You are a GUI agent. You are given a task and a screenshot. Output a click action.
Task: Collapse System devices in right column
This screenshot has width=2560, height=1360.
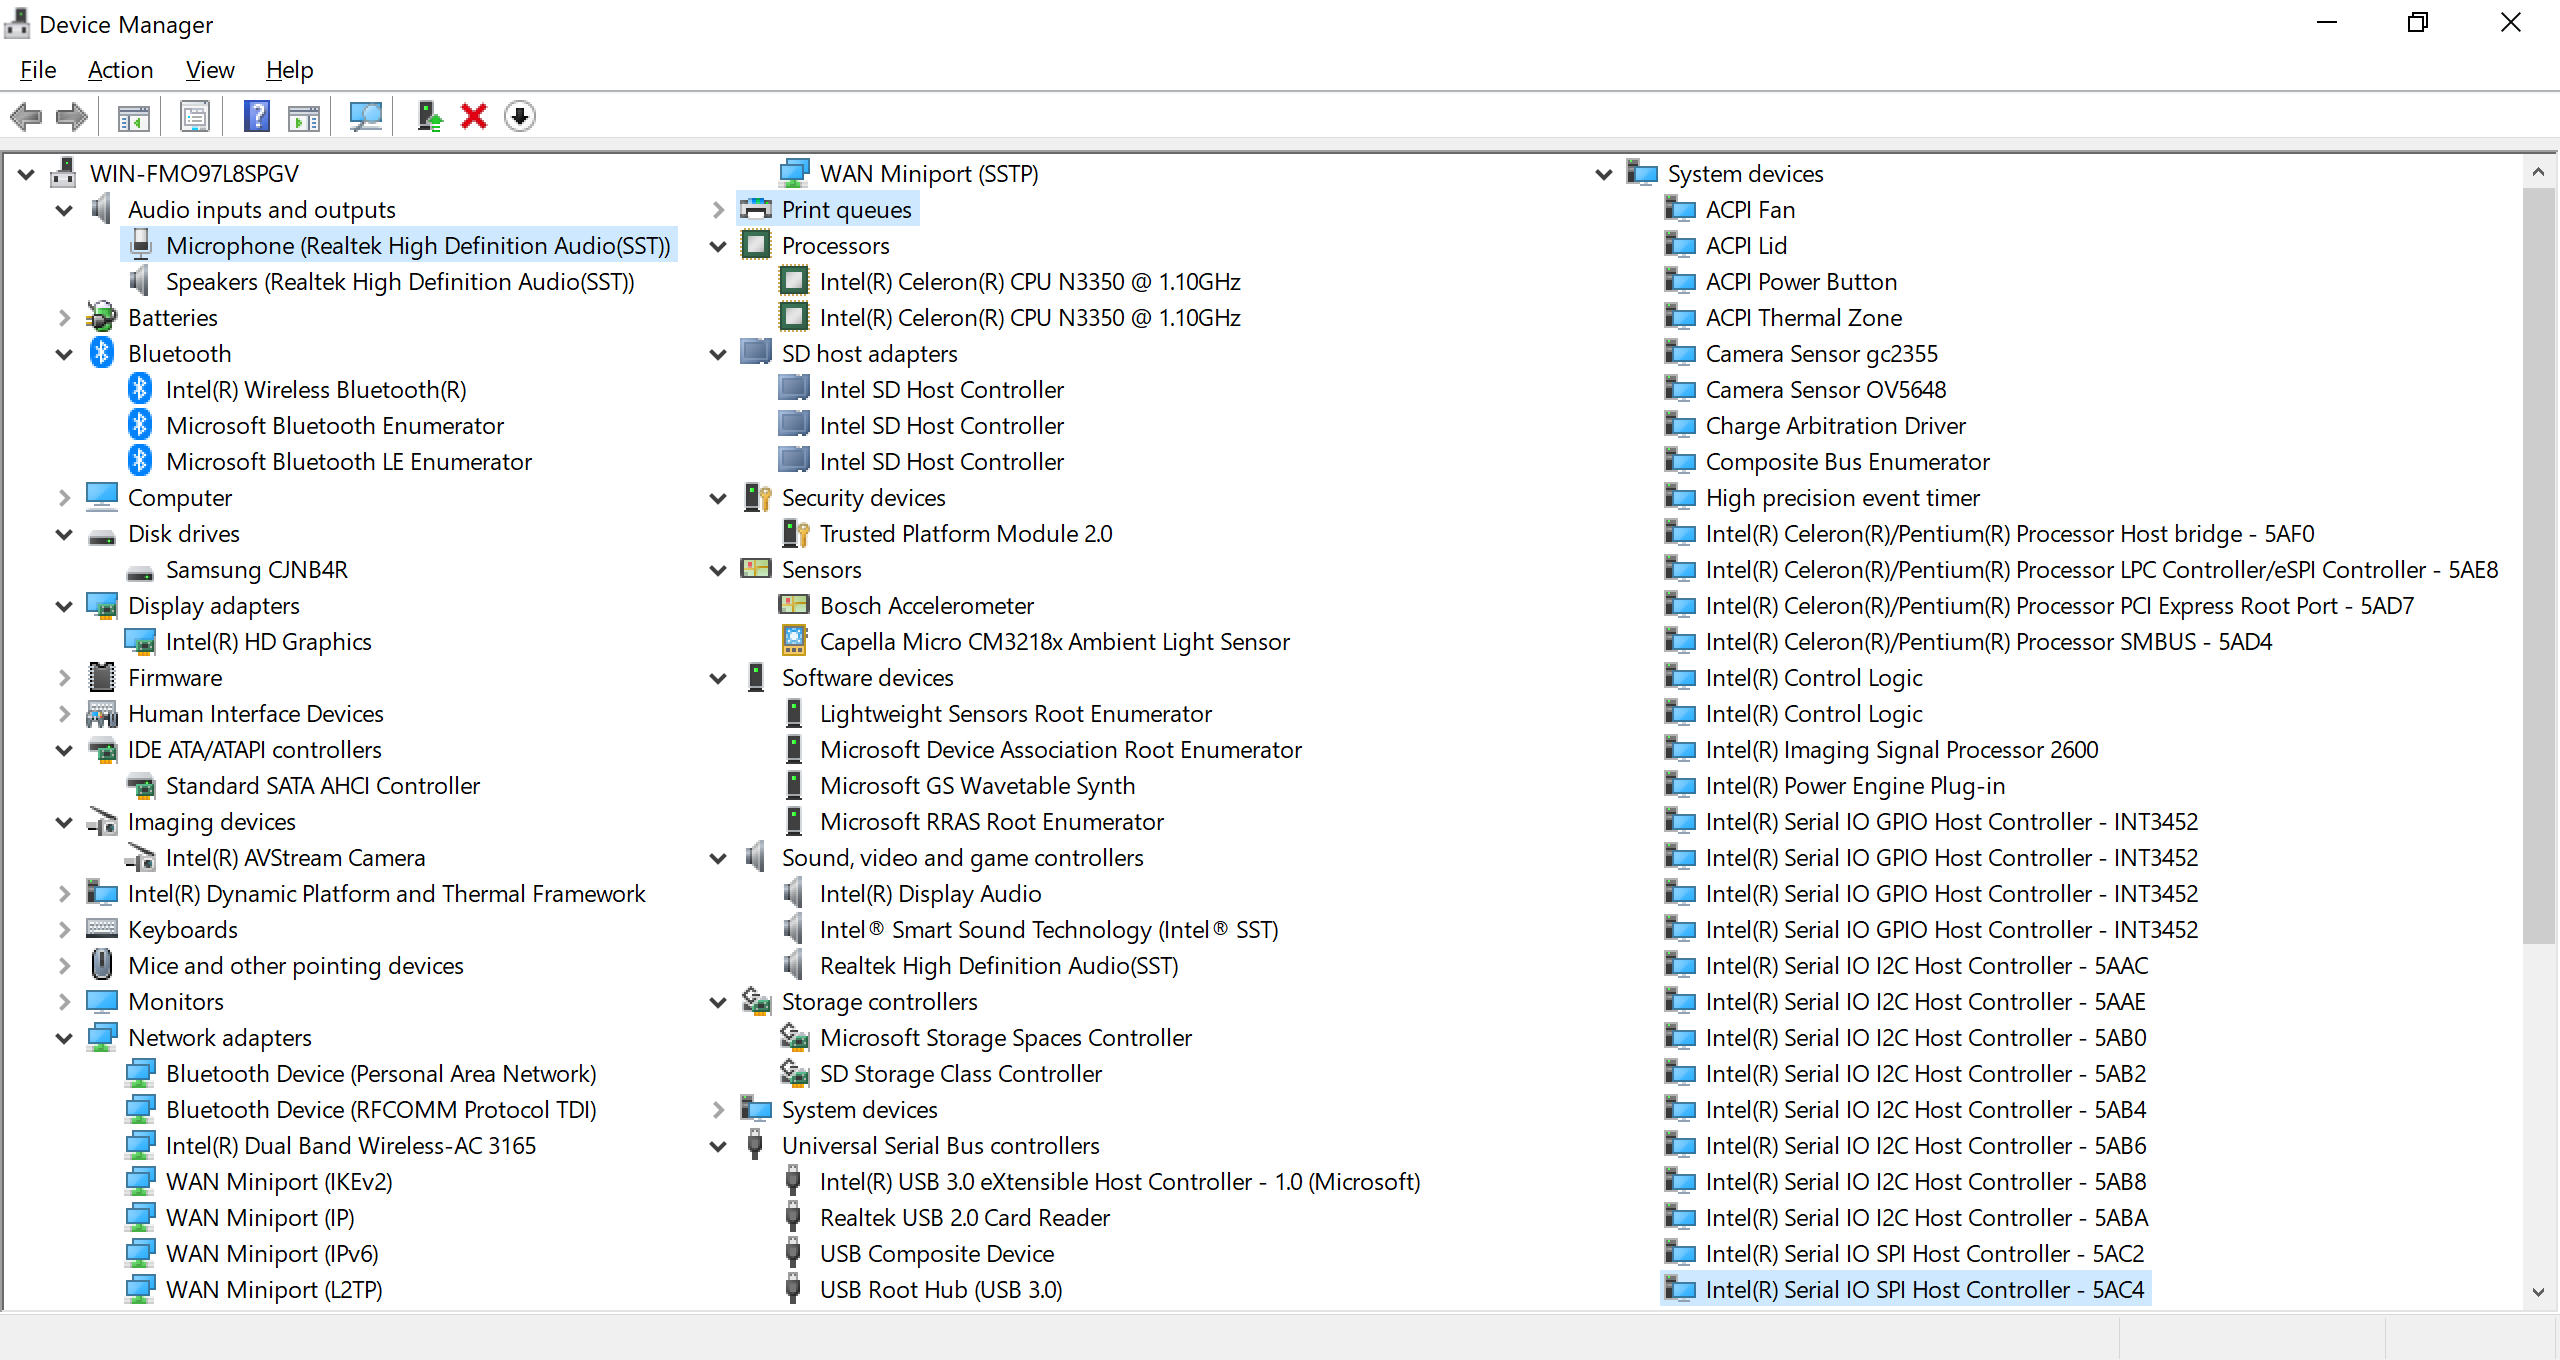coord(1604,174)
